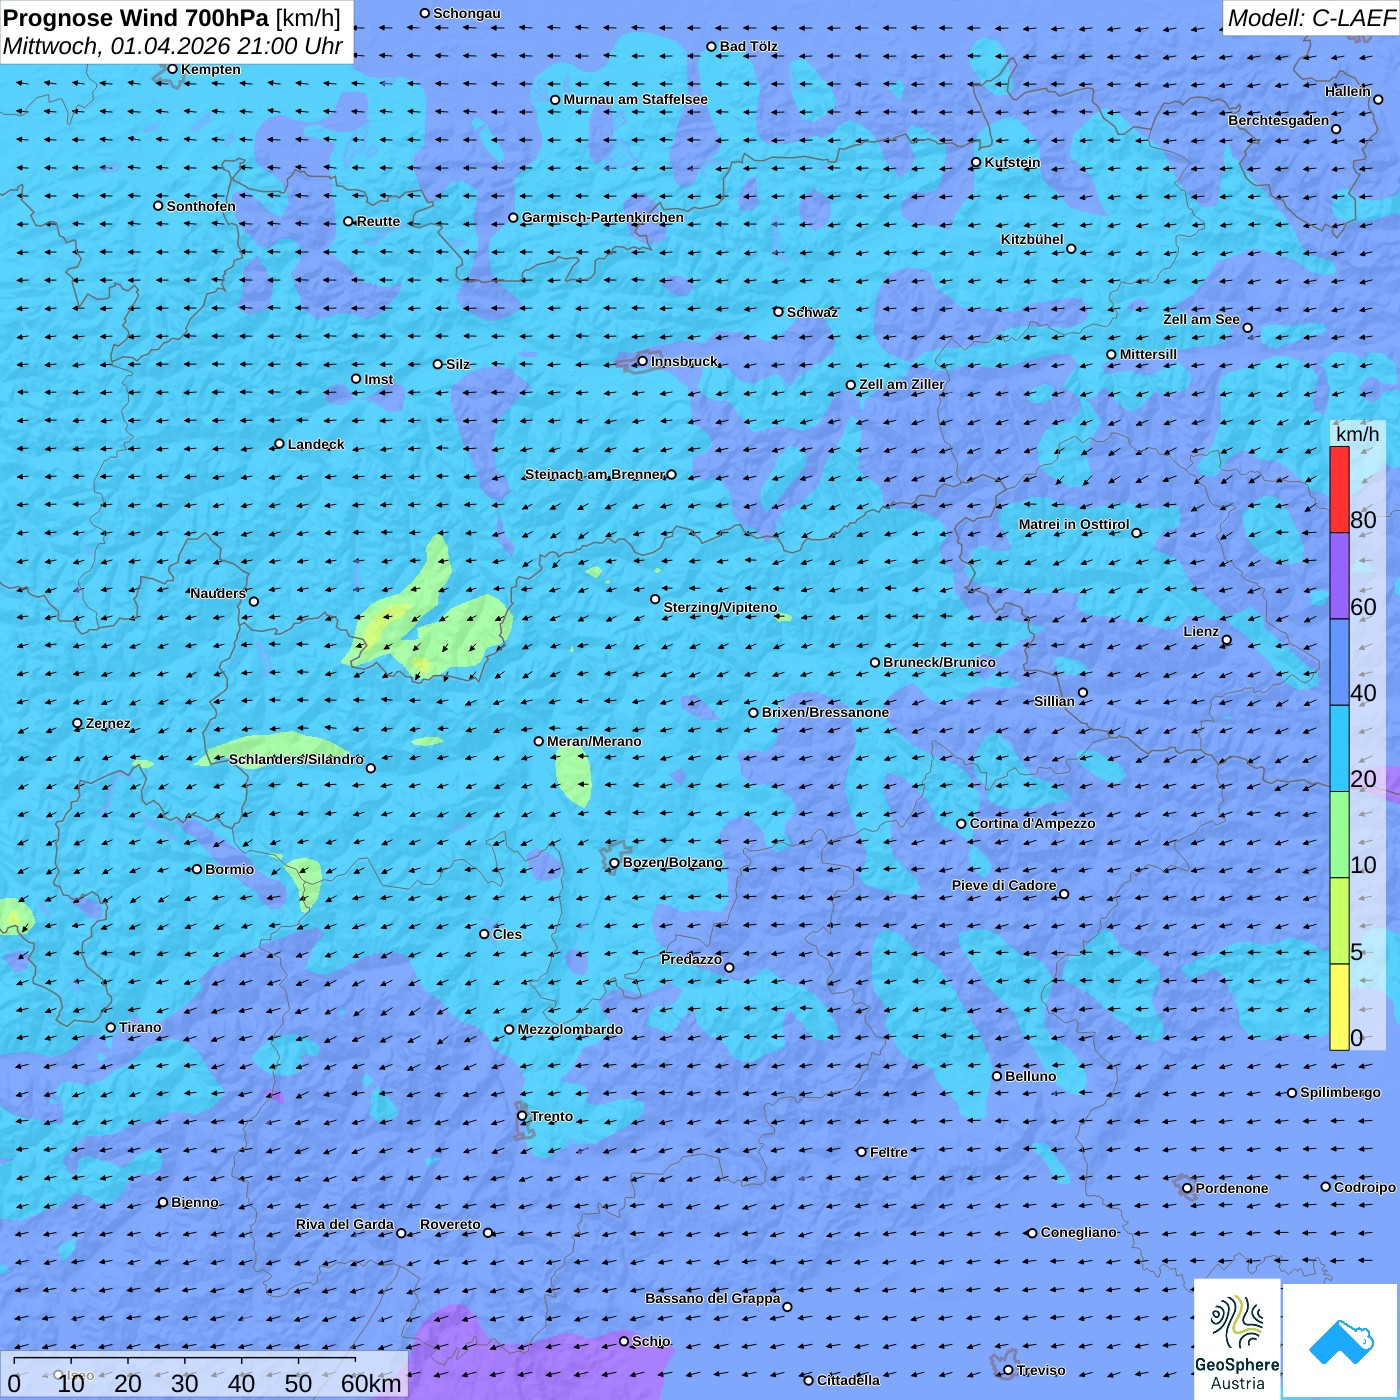
Task: Click the 'Rovereto' label
Action: pos(450,1224)
